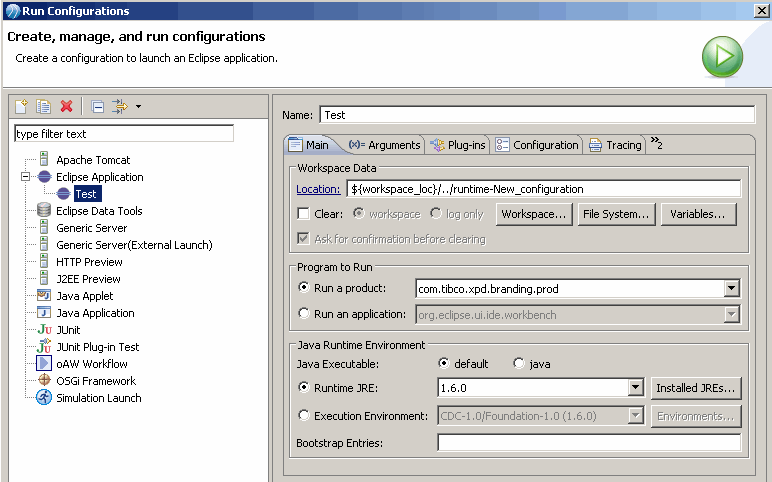This screenshot has width=772, height=482.
Task: Select the Runtime JRE radio button
Action: pyautogui.click(x=304, y=387)
